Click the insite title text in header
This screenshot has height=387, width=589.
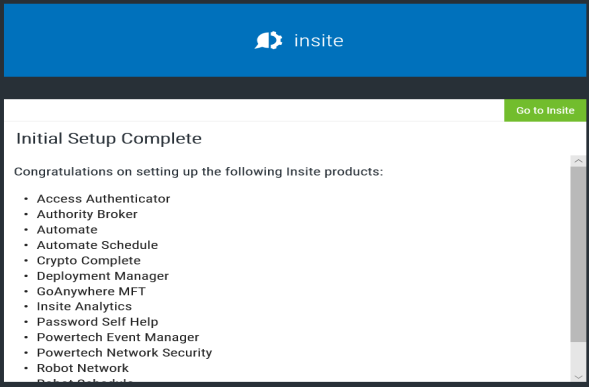coord(319,41)
